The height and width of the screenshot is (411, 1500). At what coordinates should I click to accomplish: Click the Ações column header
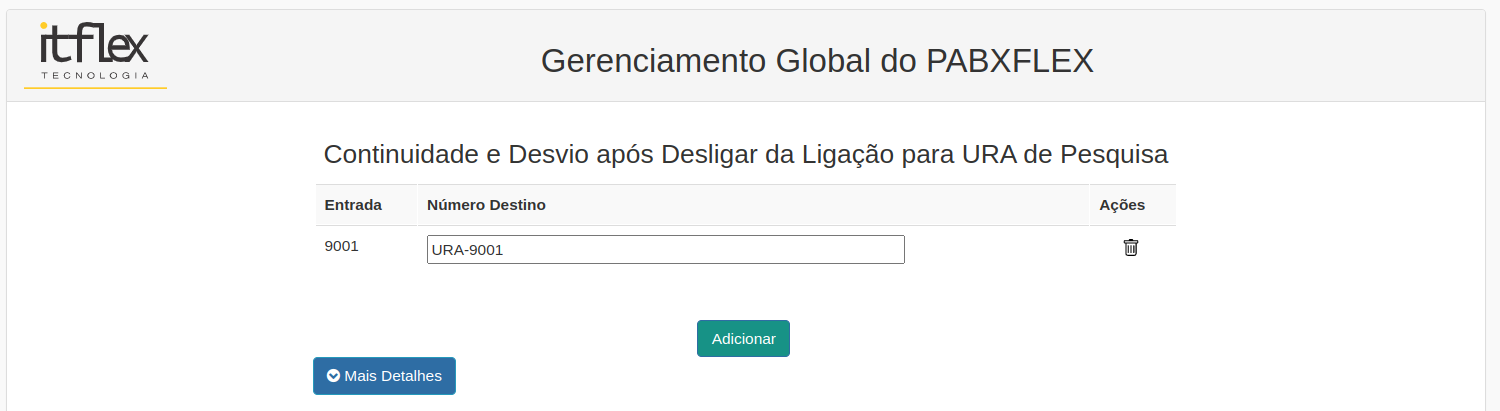(1122, 205)
